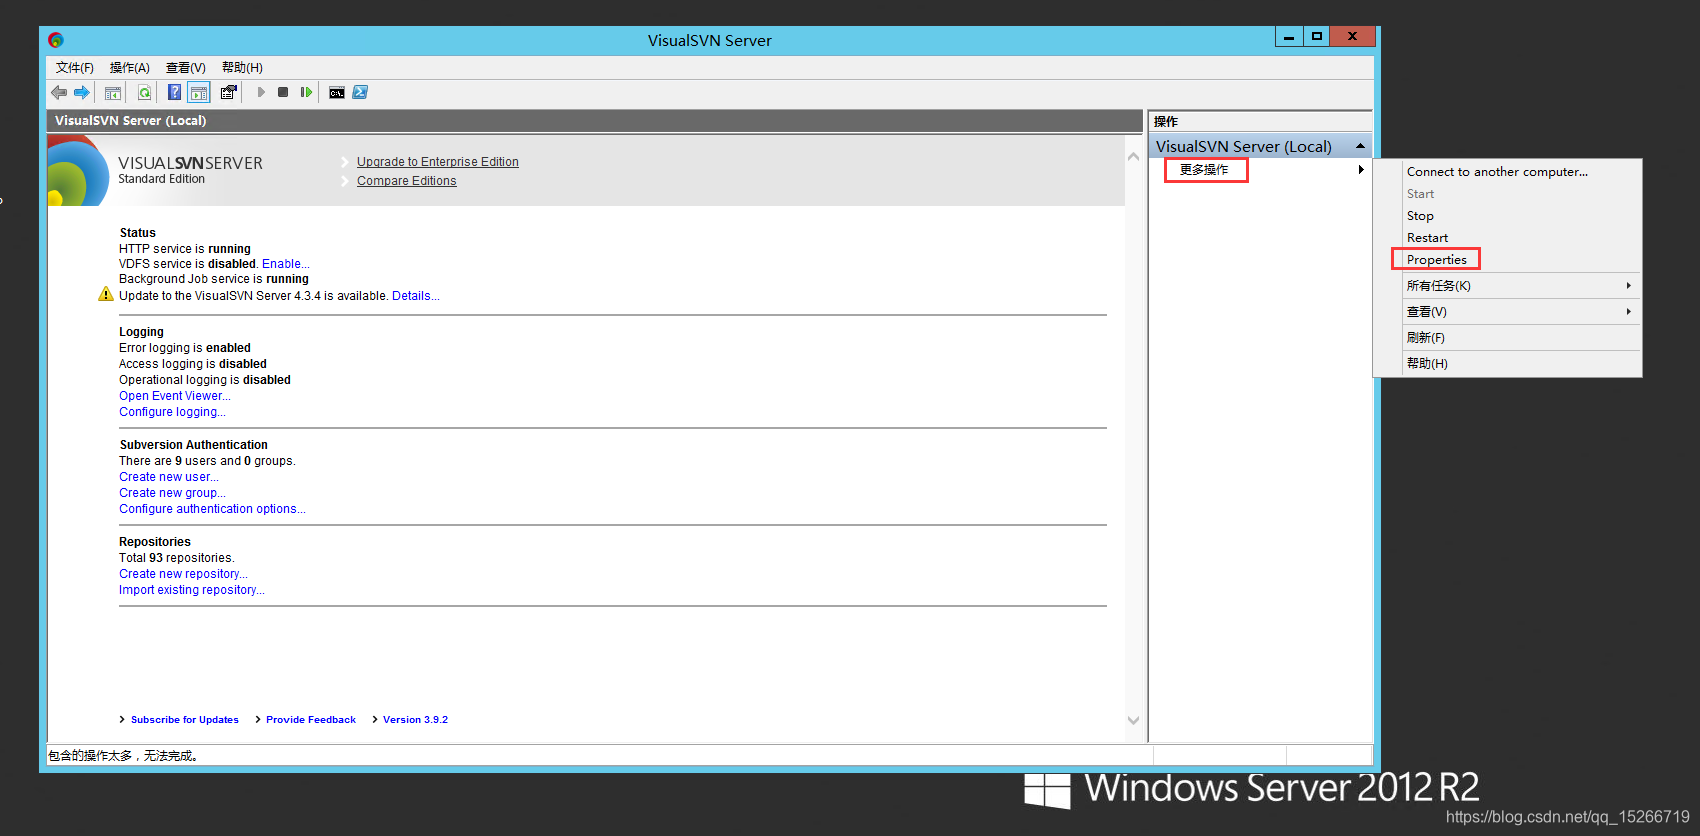Open Configure authentication options link
The width and height of the screenshot is (1700, 836).
[212, 509]
